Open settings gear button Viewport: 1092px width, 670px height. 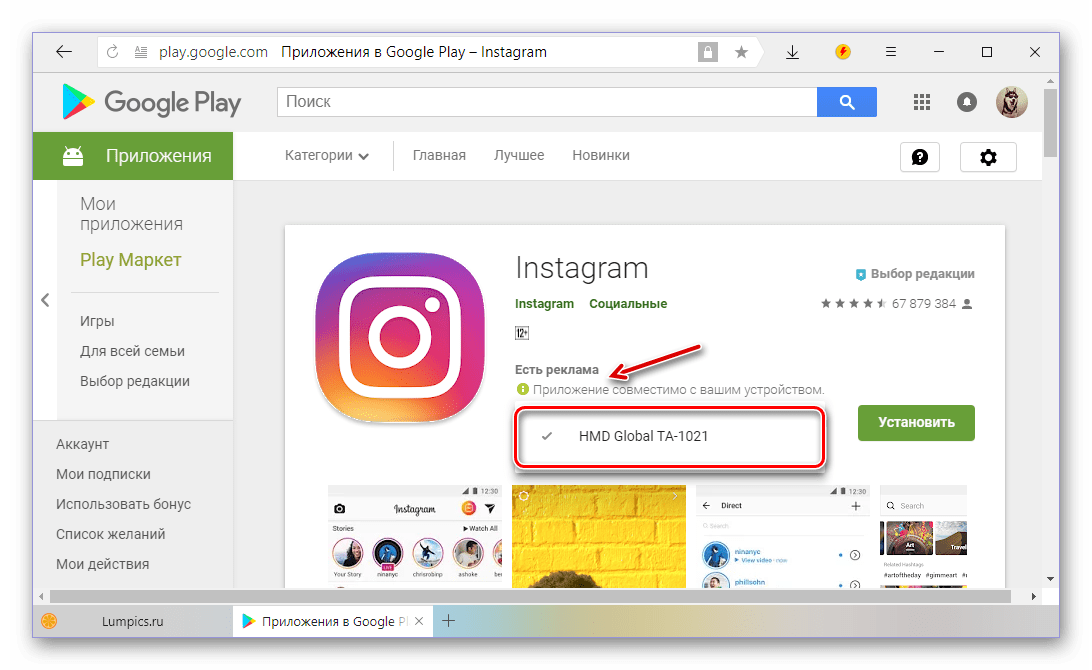pos(988,157)
